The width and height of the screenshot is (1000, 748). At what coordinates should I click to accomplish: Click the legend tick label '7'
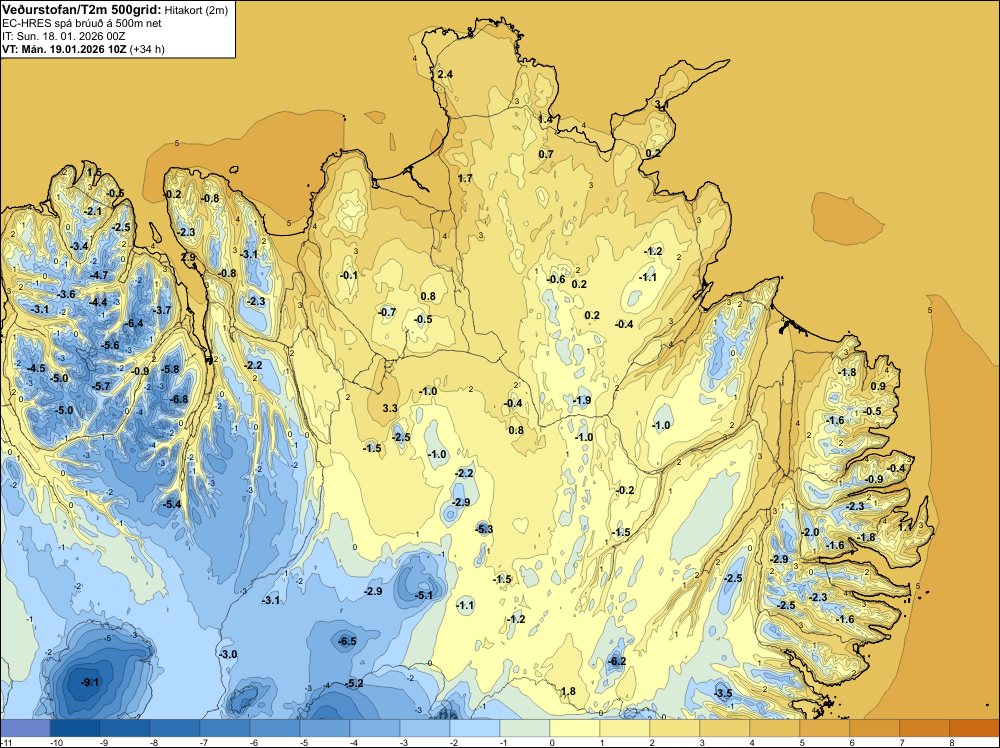(x=900, y=742)
